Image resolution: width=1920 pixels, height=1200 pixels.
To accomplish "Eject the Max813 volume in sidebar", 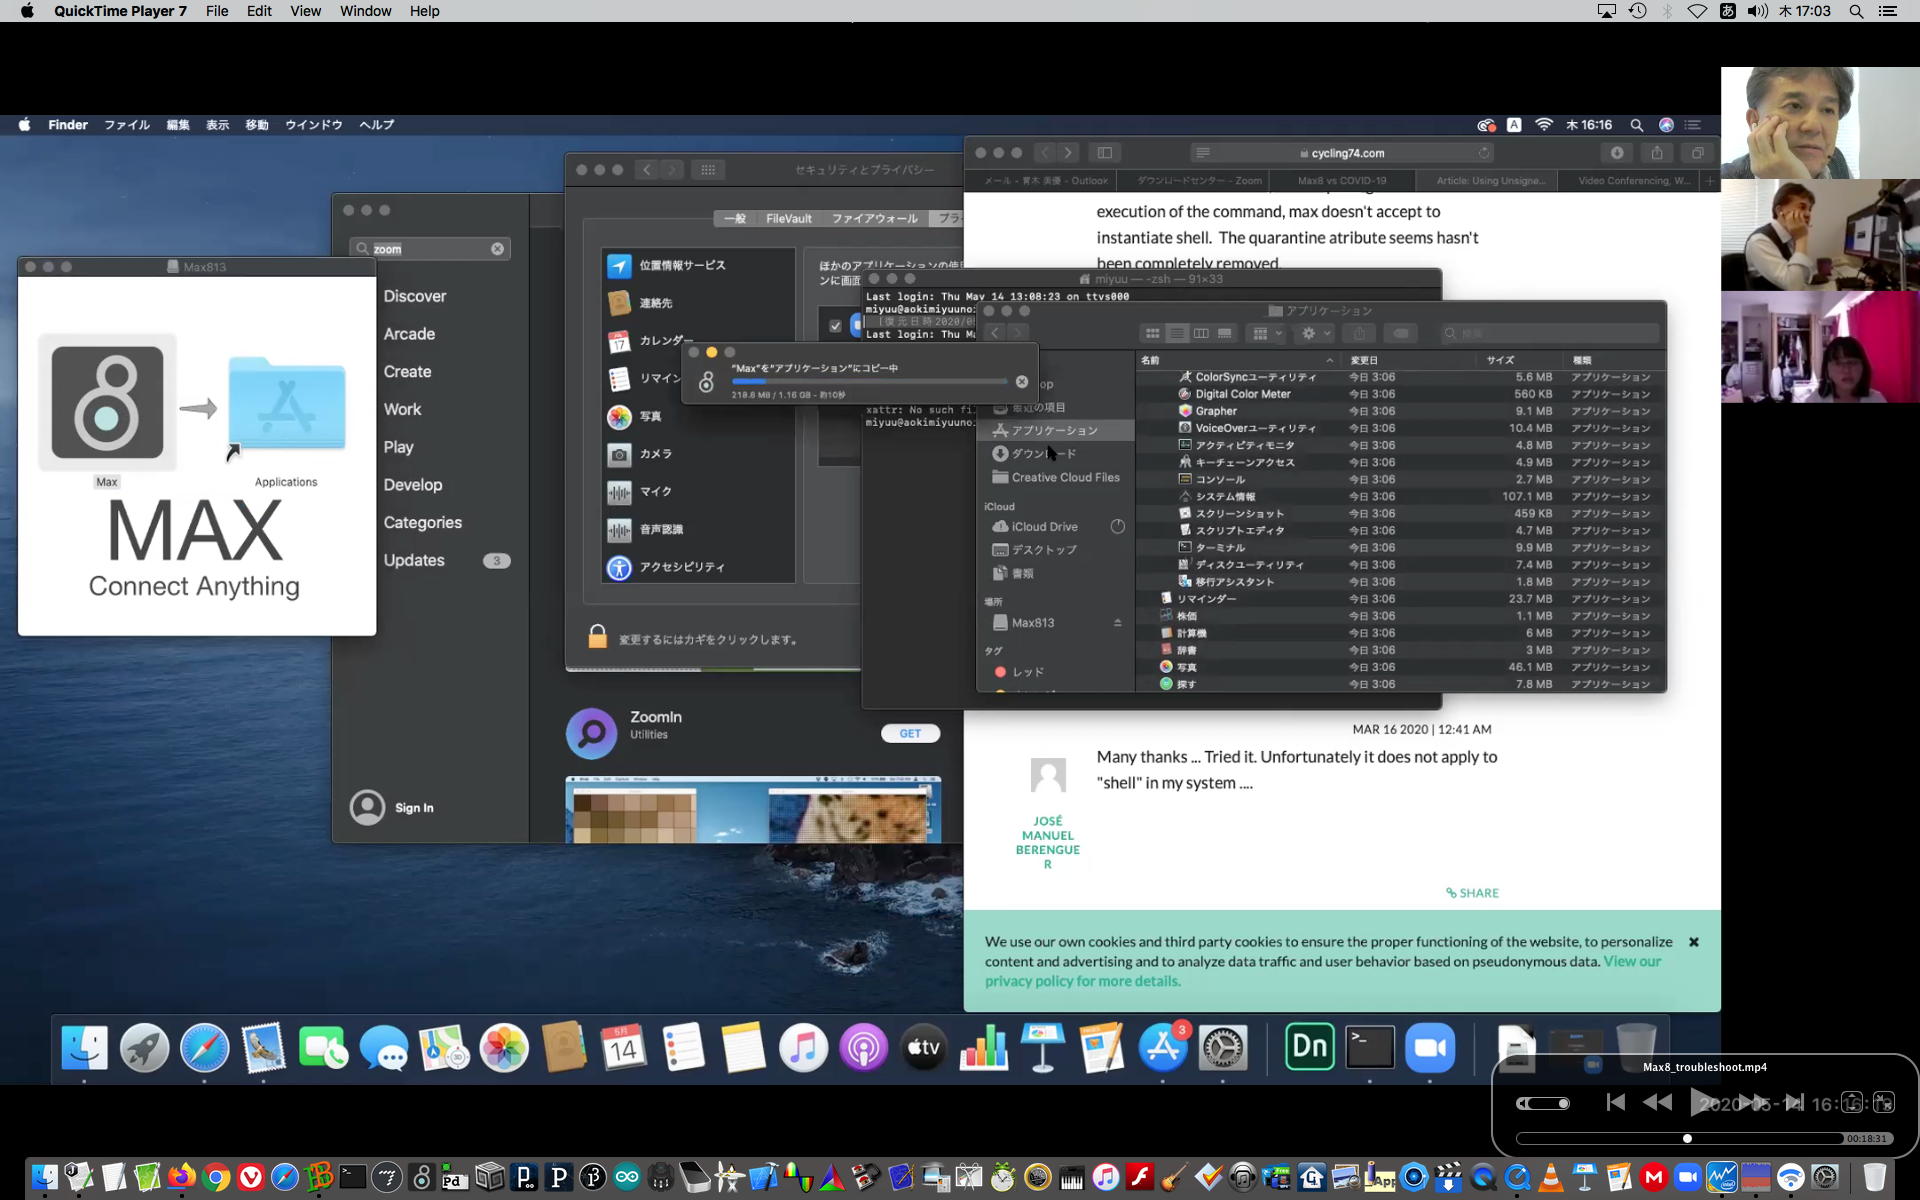I will (x=1117, y=623).
